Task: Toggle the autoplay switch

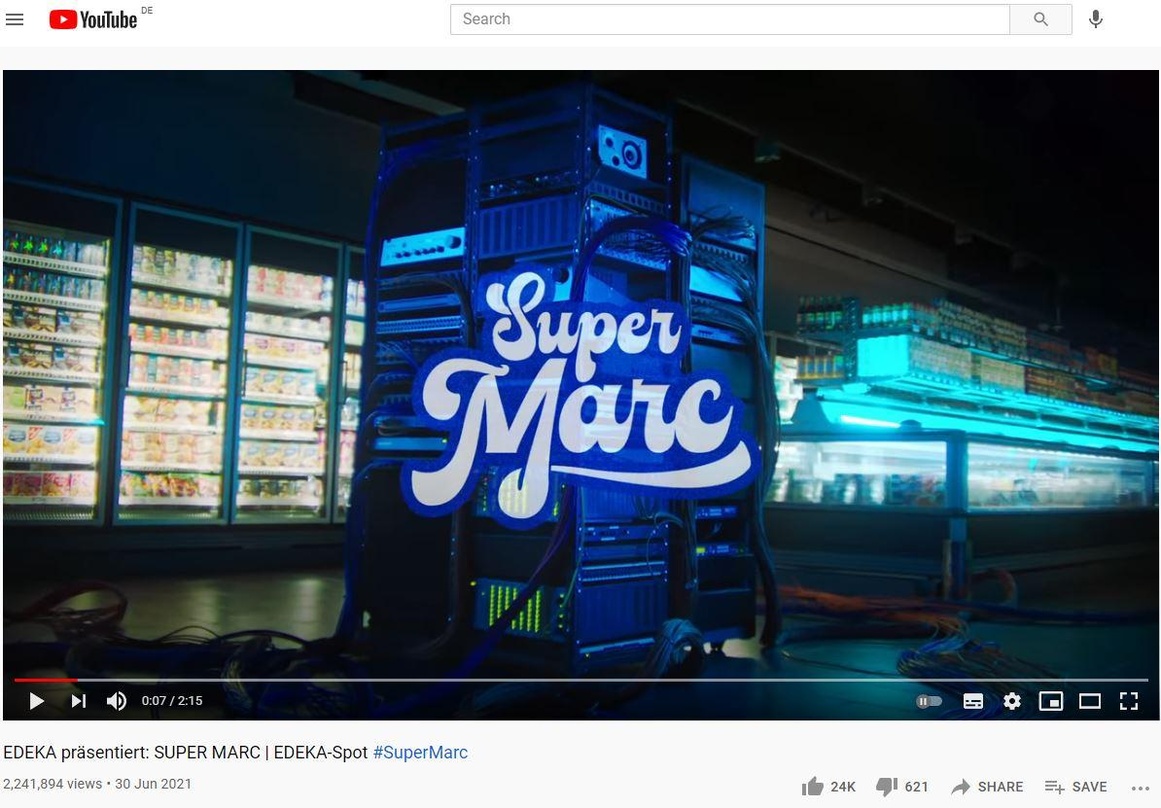Action: pos(929,701)
